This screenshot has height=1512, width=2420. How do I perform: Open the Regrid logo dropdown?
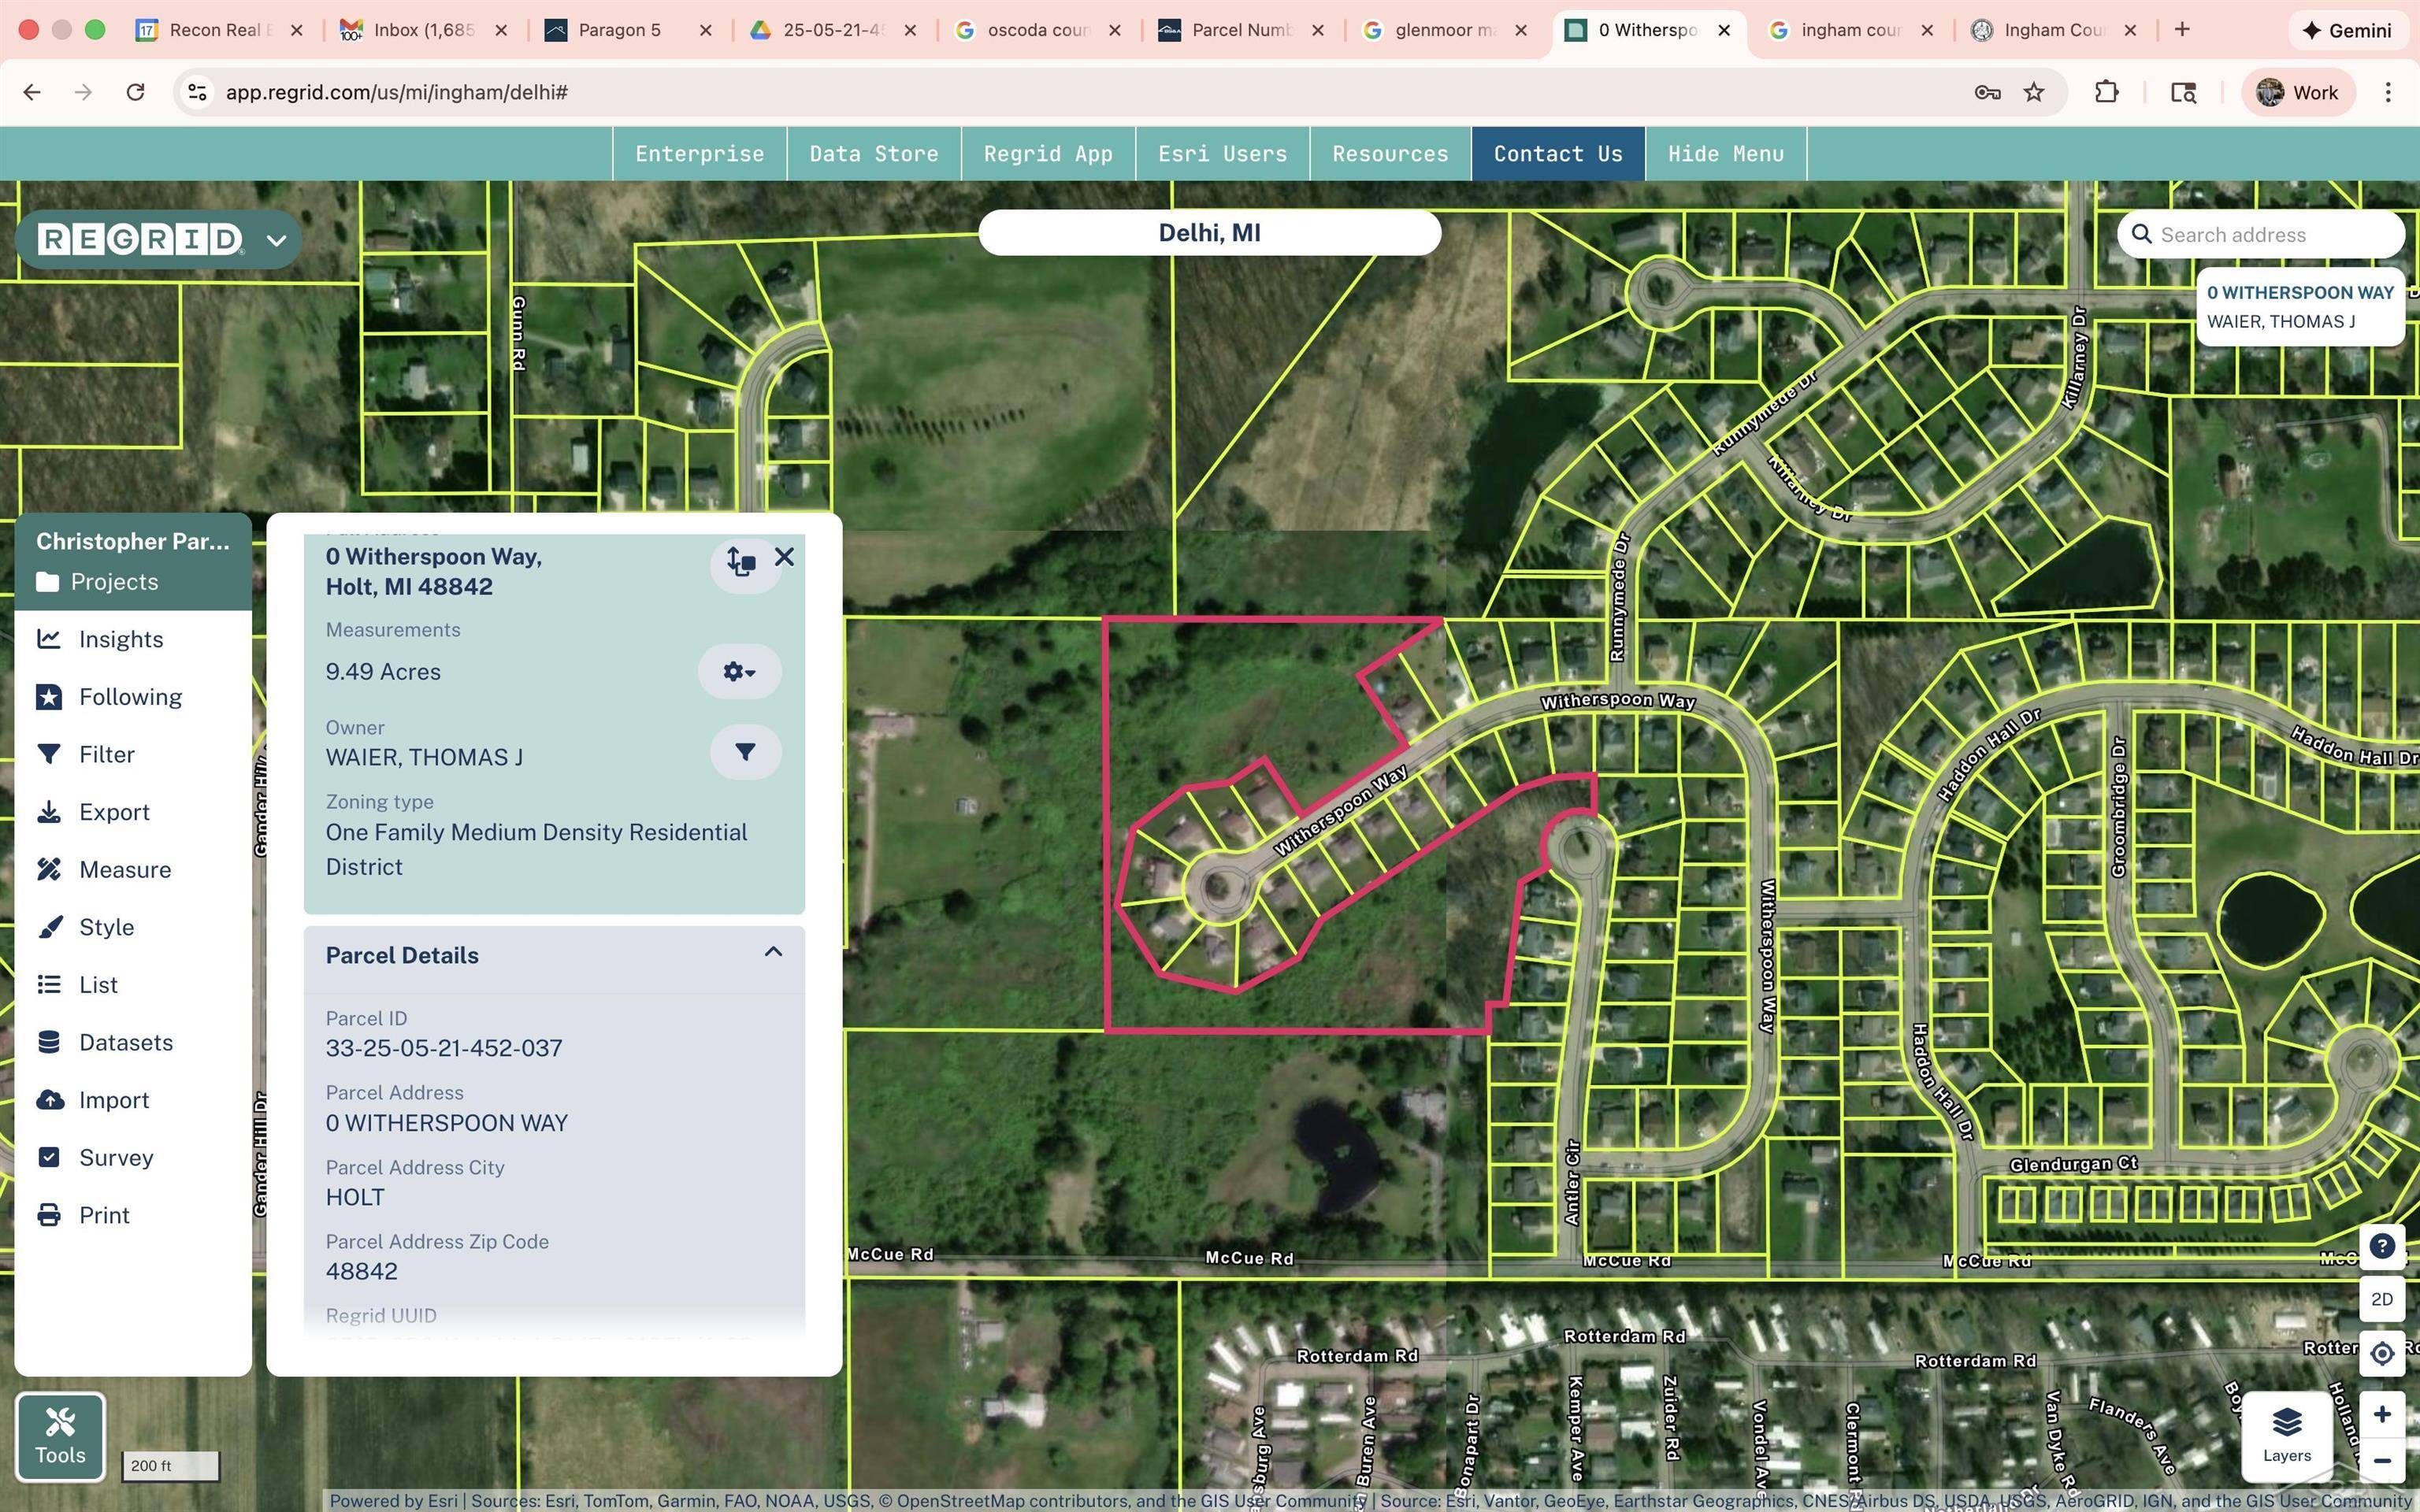tap(276, 239)
